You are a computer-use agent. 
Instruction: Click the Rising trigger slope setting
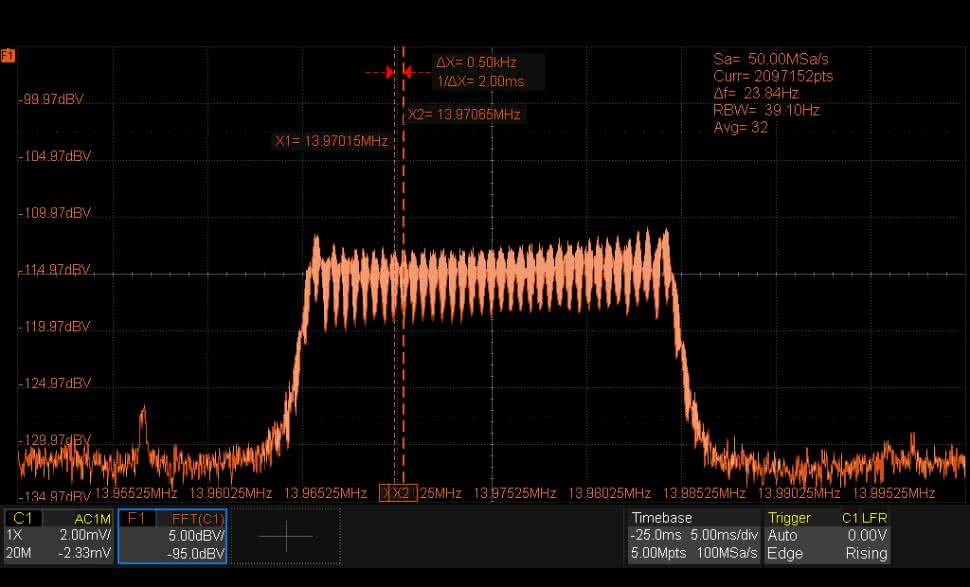pyautogui.click(x=865, y=554)
